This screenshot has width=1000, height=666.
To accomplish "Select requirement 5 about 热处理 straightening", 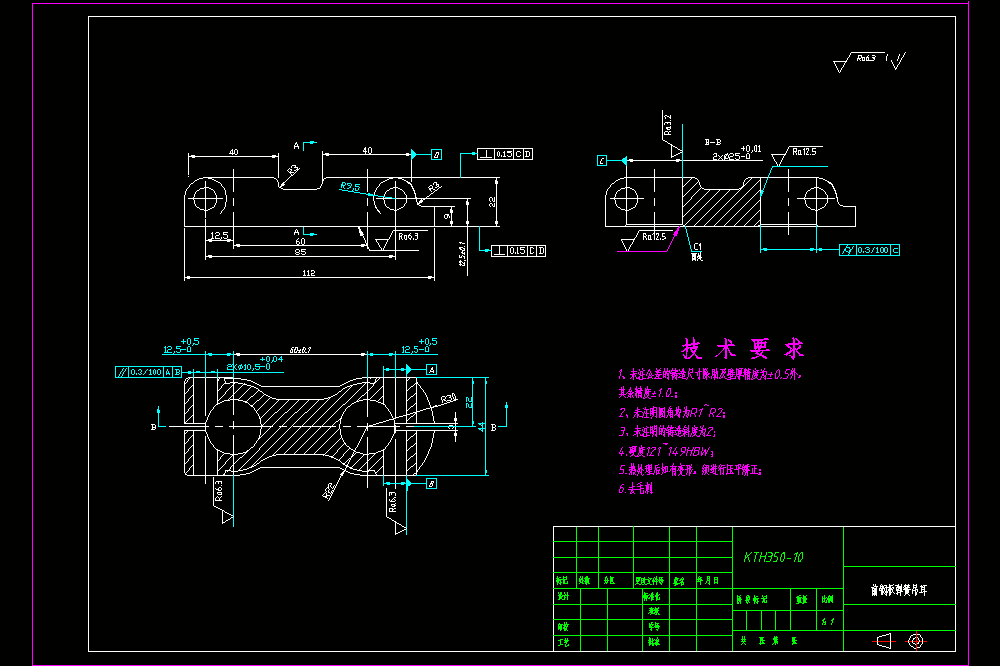I will pos(690,470).
